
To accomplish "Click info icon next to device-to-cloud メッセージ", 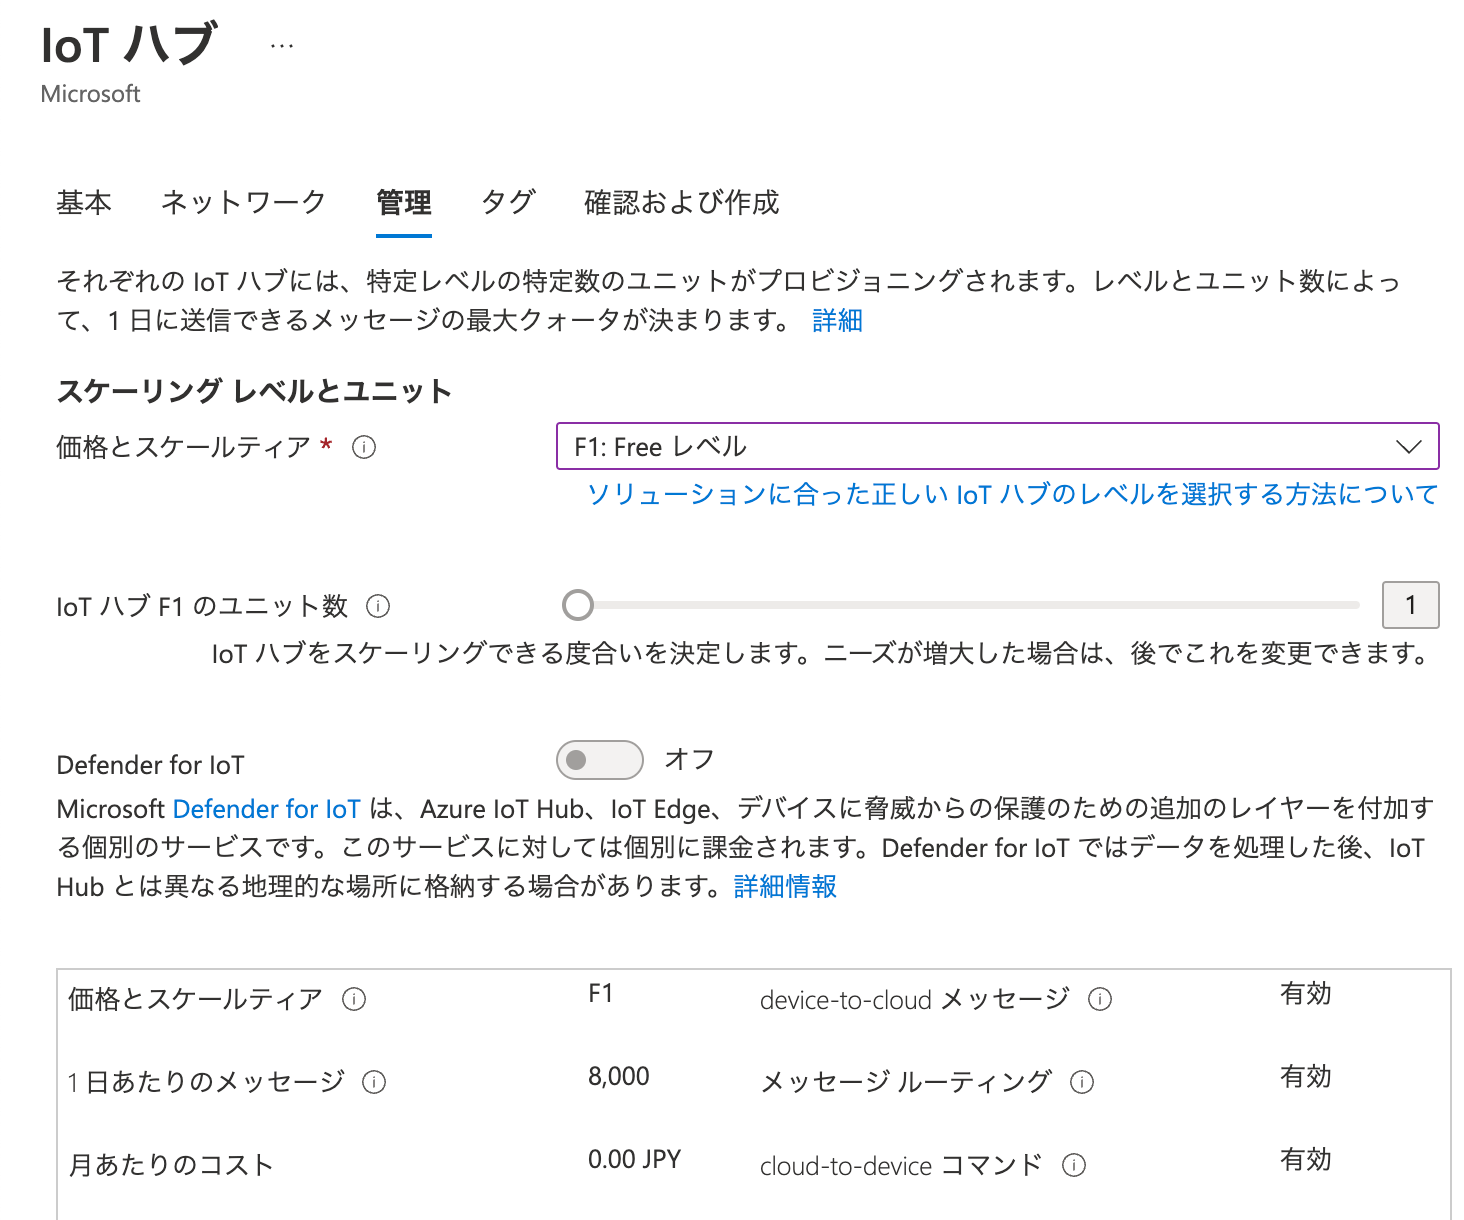I will click(x=1100, y=999).
